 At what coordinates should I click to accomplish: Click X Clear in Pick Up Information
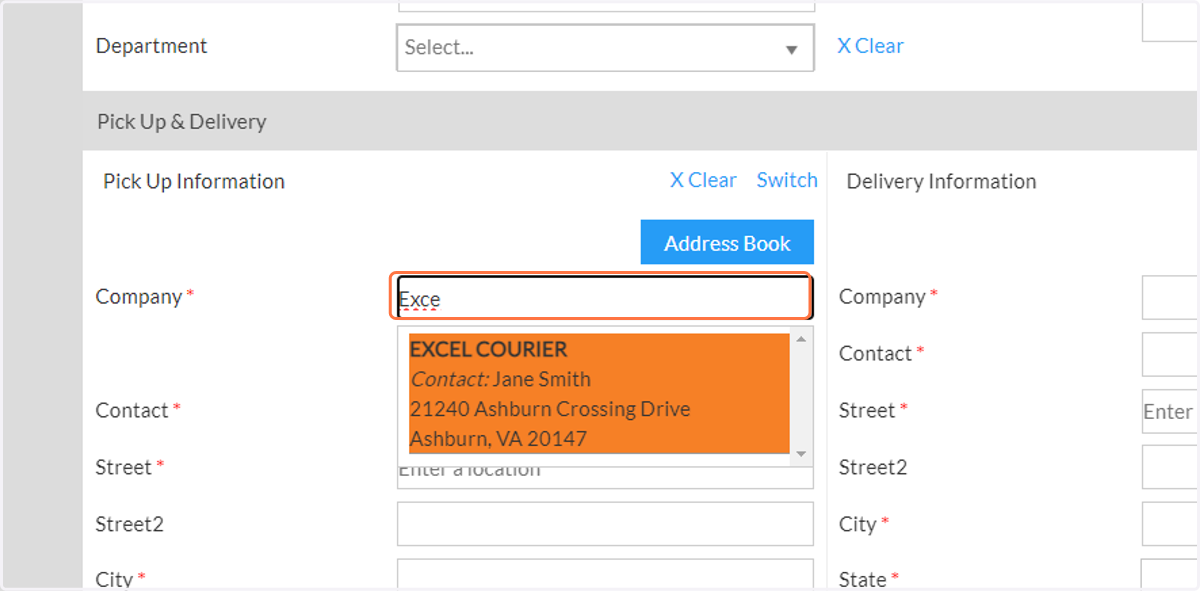point(703,180)
